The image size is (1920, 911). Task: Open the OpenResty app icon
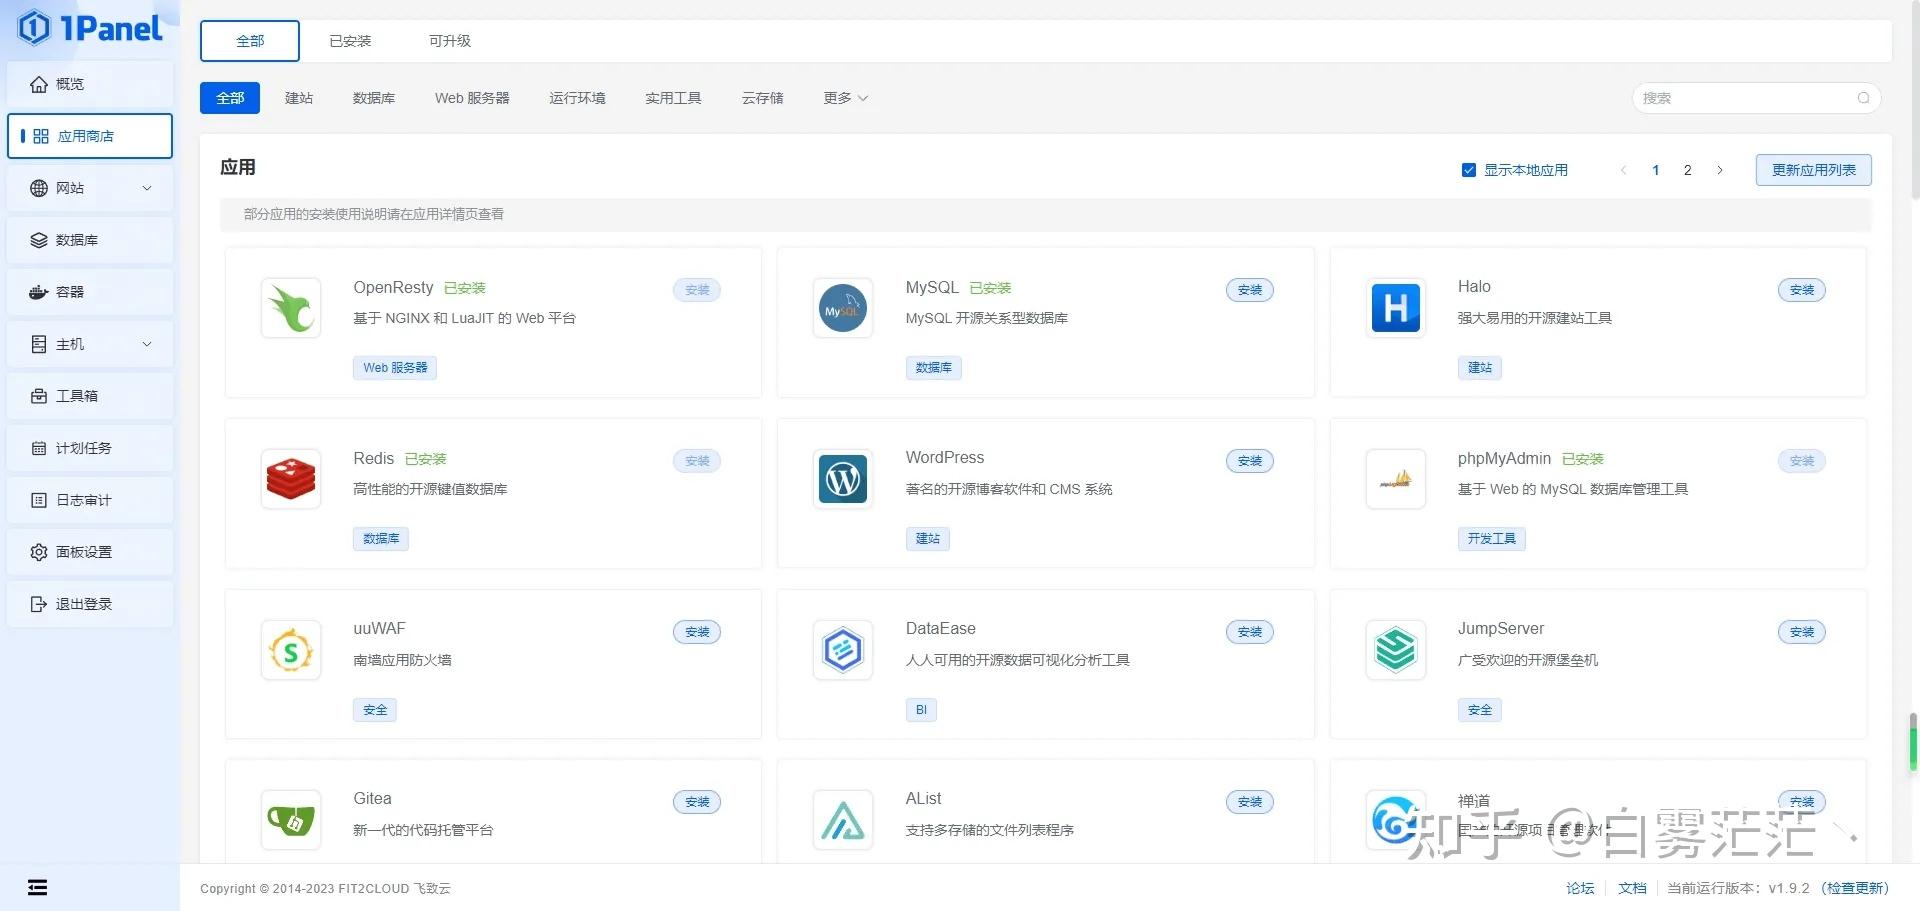291,308
